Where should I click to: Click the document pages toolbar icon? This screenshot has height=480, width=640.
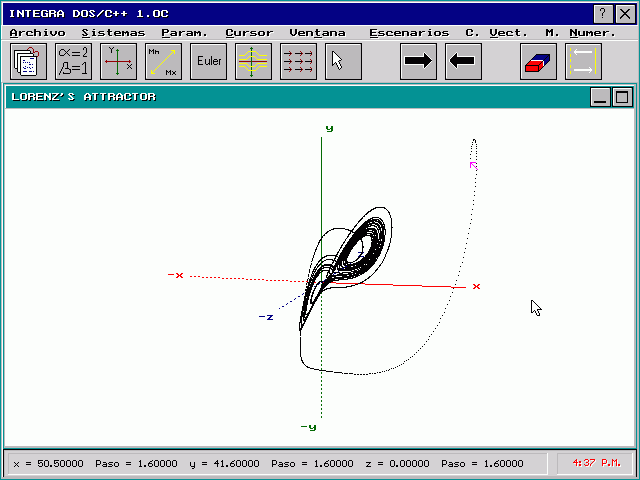click(x=28, y=61)
